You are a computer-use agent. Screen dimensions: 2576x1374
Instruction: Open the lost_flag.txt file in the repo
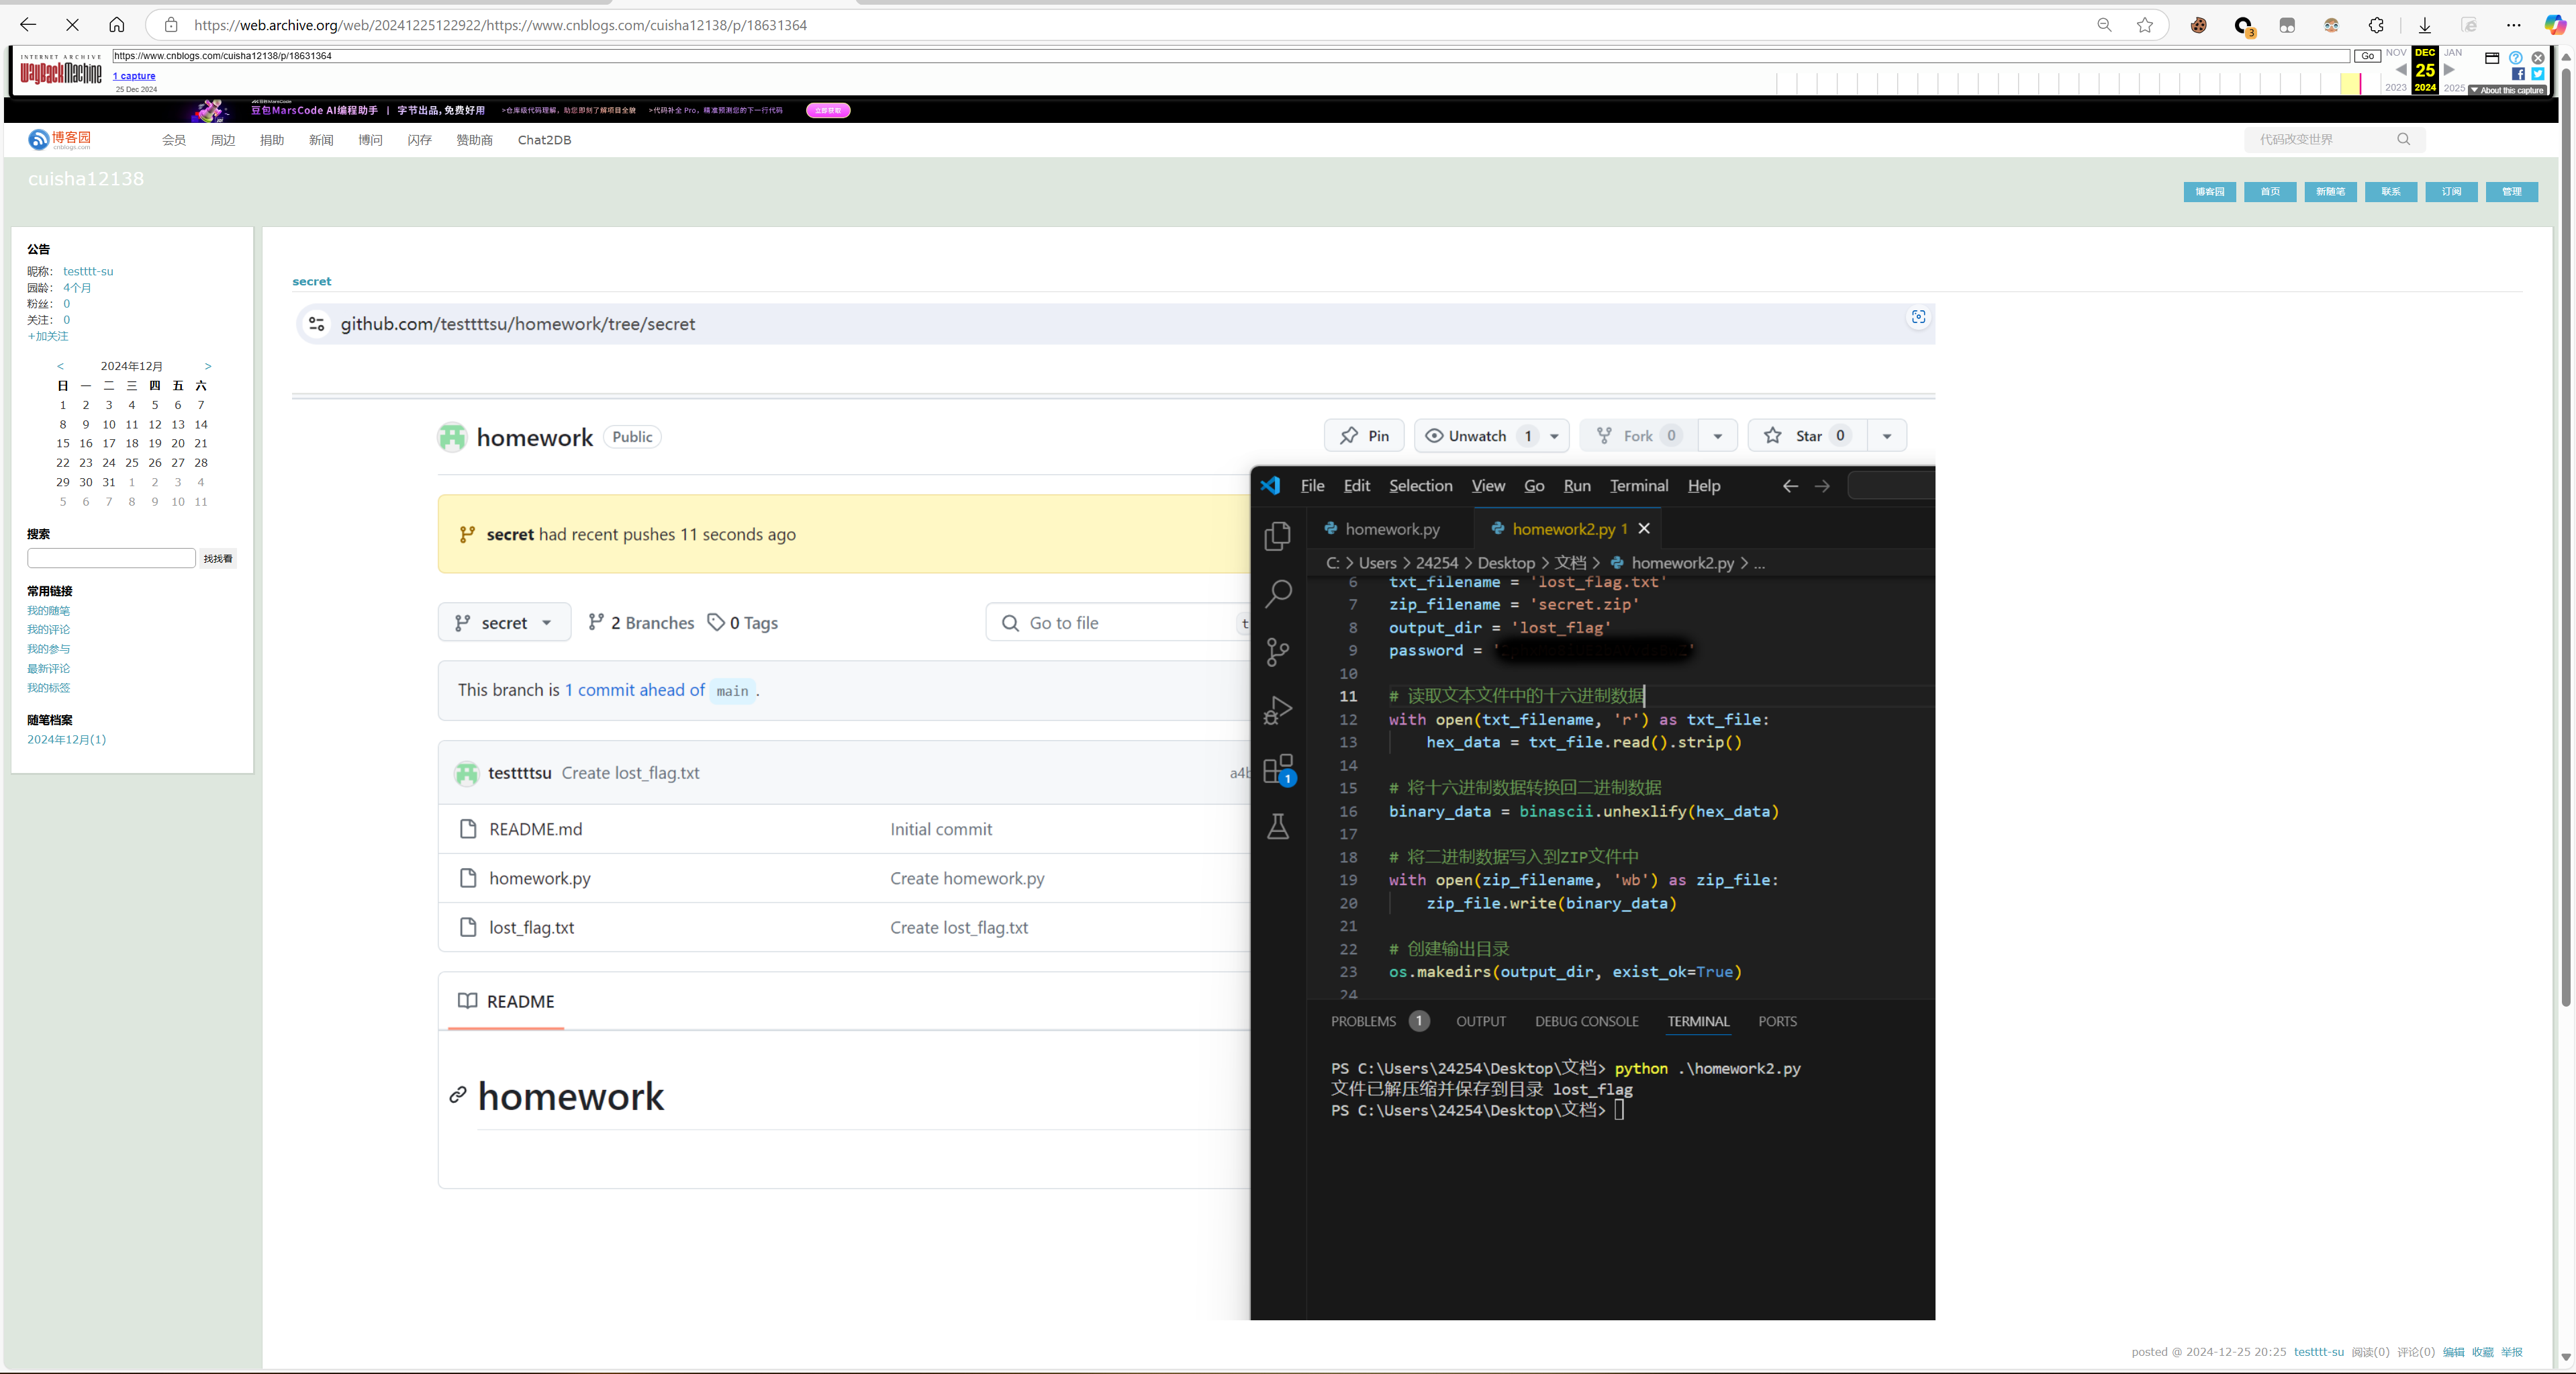531,927
